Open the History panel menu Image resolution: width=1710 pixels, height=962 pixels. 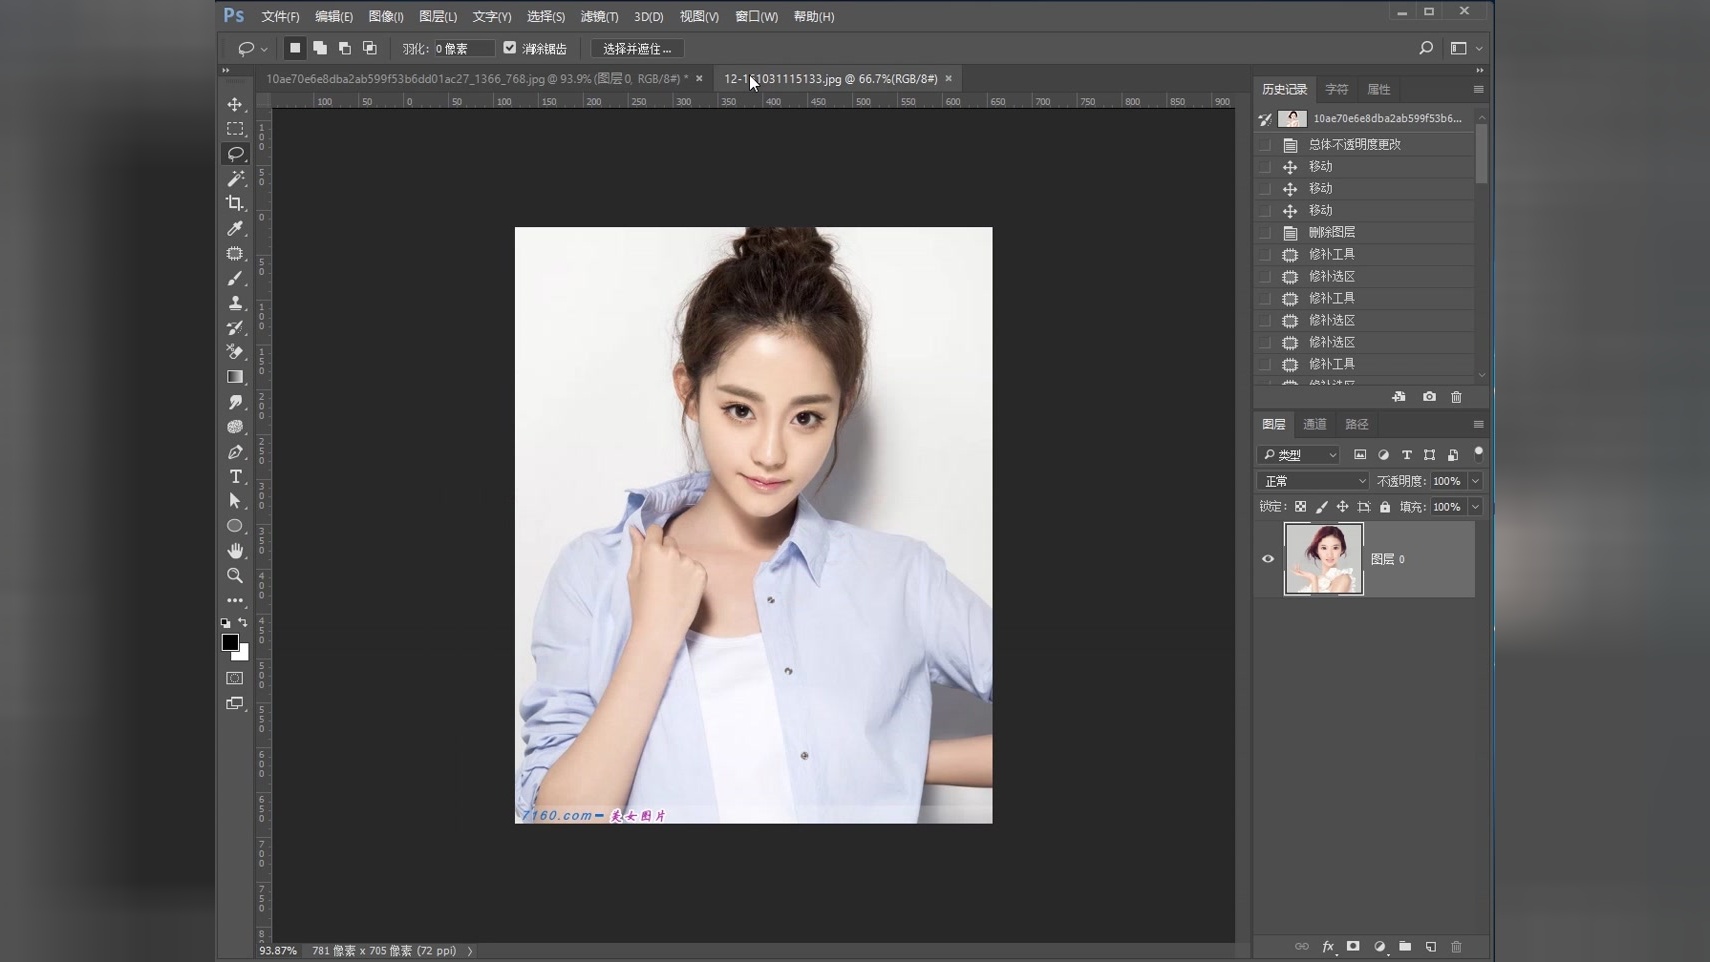coord(1478,89)
